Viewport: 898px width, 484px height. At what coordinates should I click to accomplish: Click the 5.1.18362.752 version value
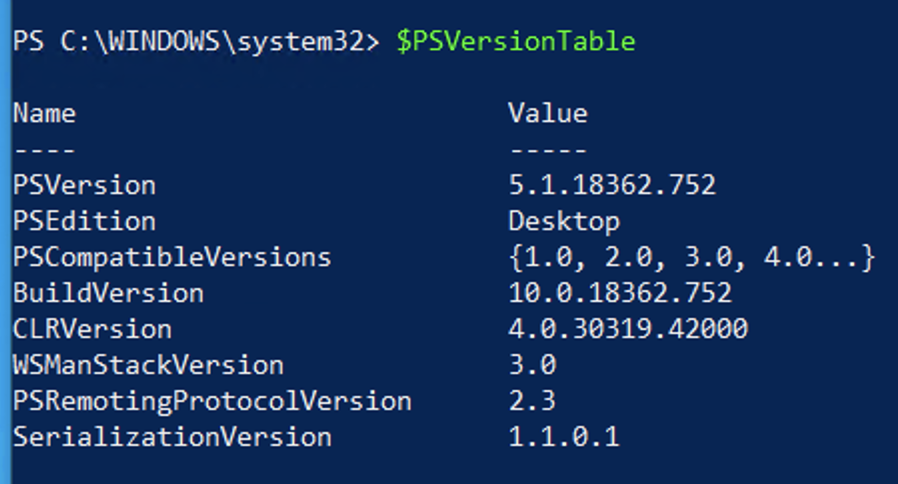point(612,185)
